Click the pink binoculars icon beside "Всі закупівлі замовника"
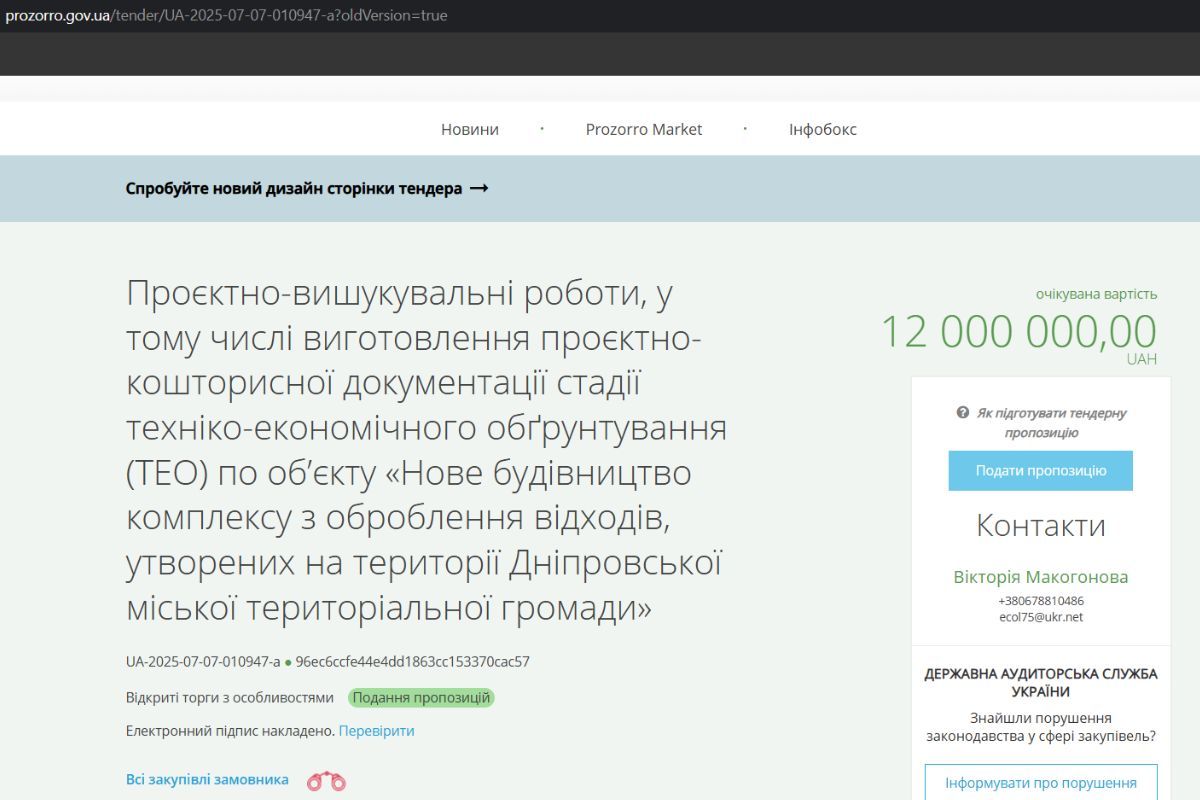Viewport: 1200px width, 800px height. (x=326, y=779)
